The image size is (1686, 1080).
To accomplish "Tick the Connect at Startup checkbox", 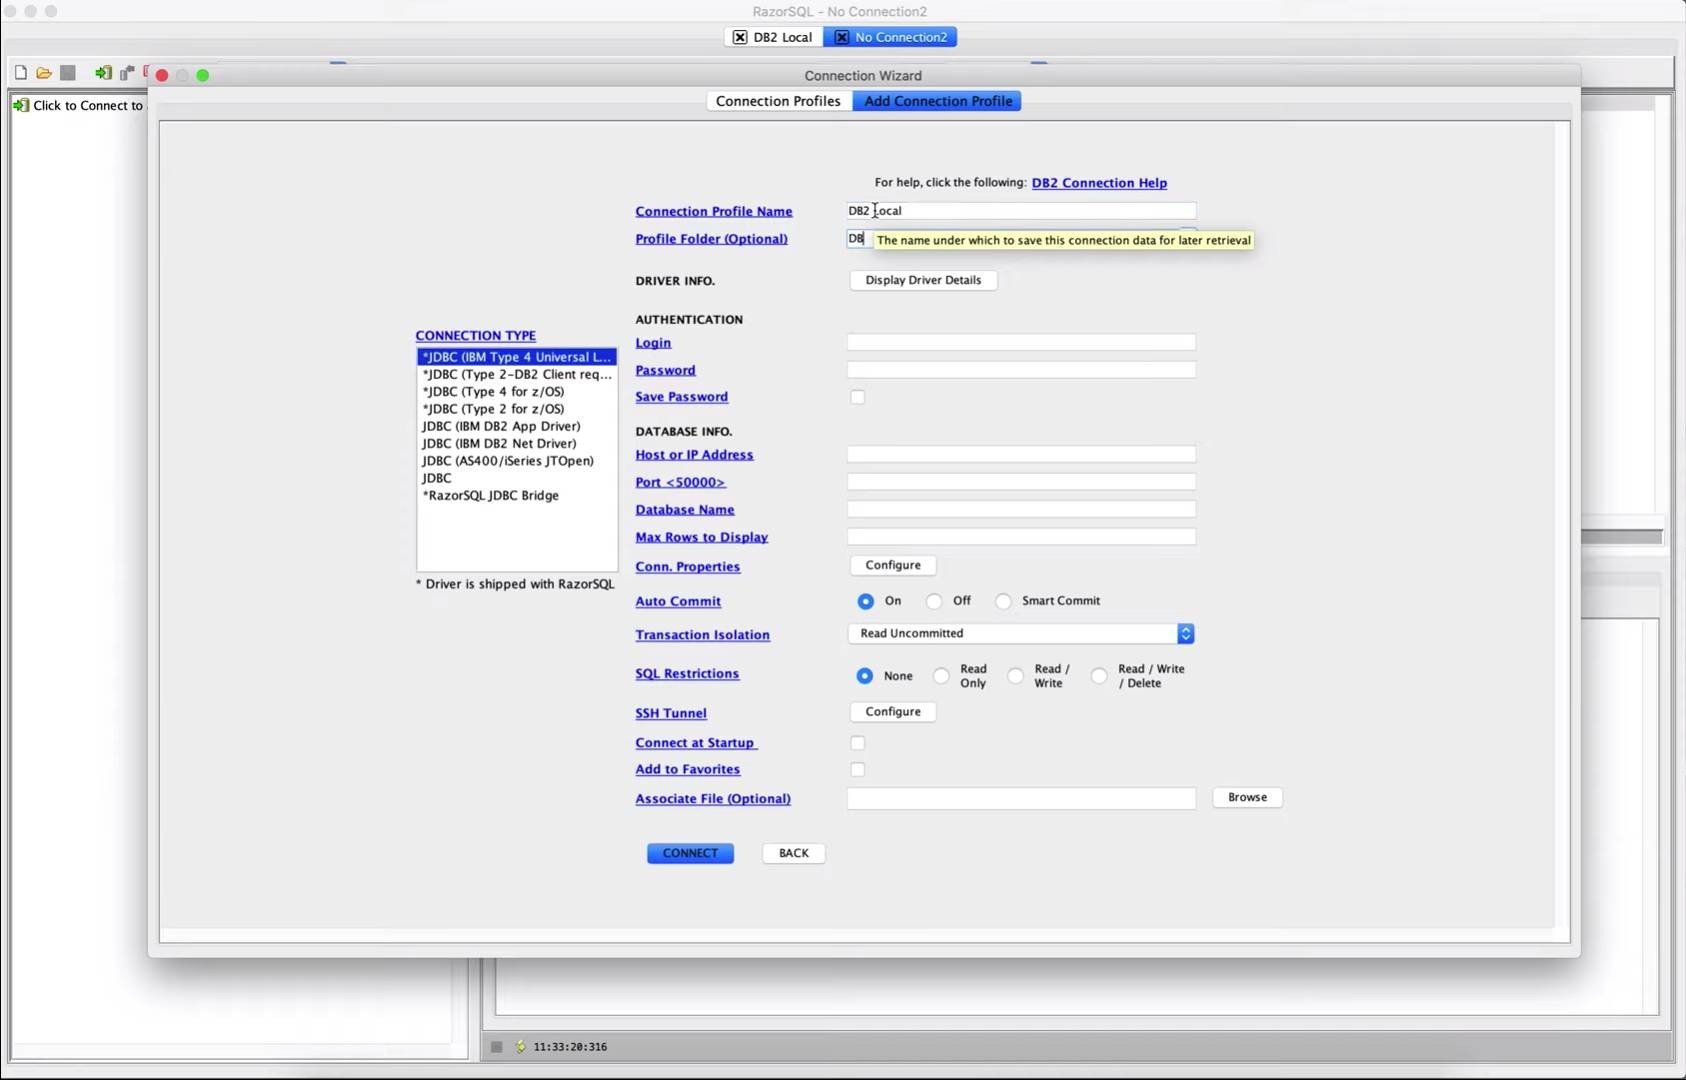I will tap(858, 743).
